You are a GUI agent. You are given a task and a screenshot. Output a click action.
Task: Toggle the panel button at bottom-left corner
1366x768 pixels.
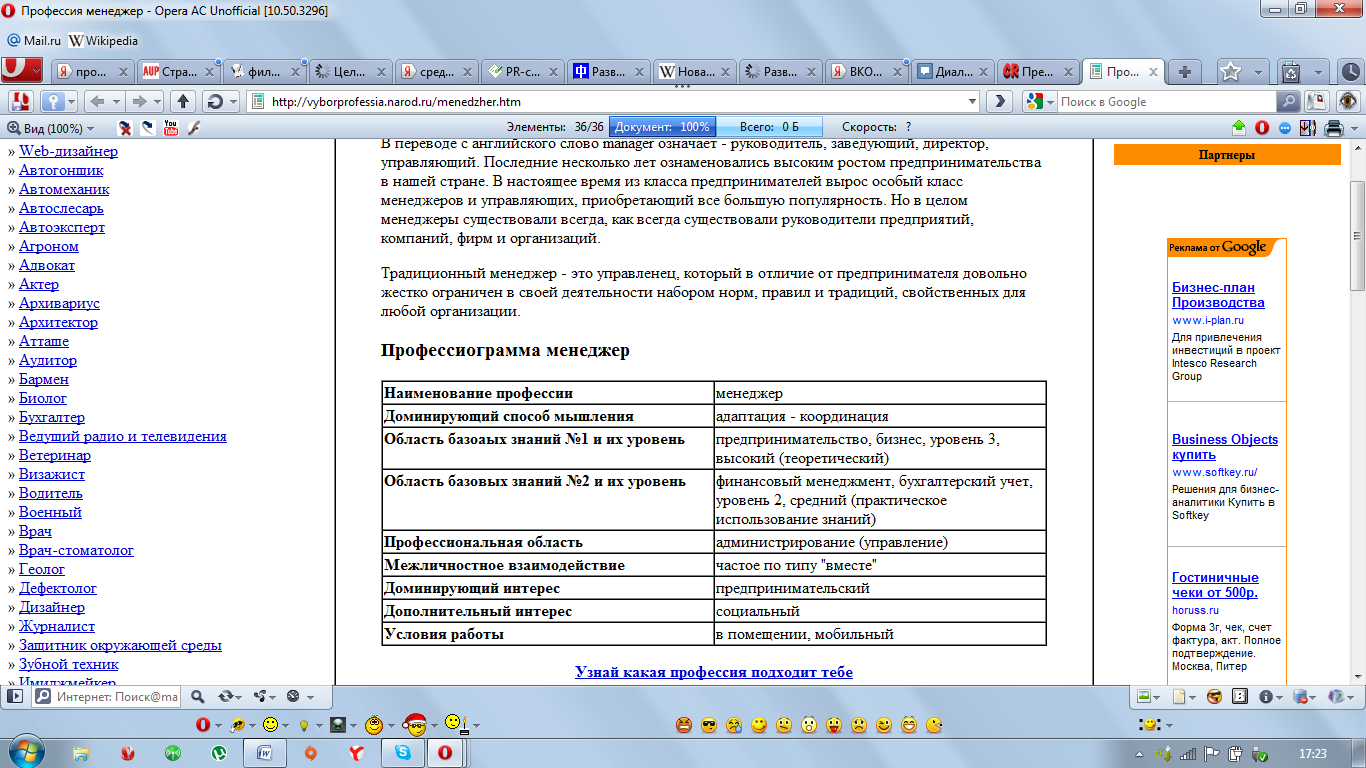coord(15,696)
